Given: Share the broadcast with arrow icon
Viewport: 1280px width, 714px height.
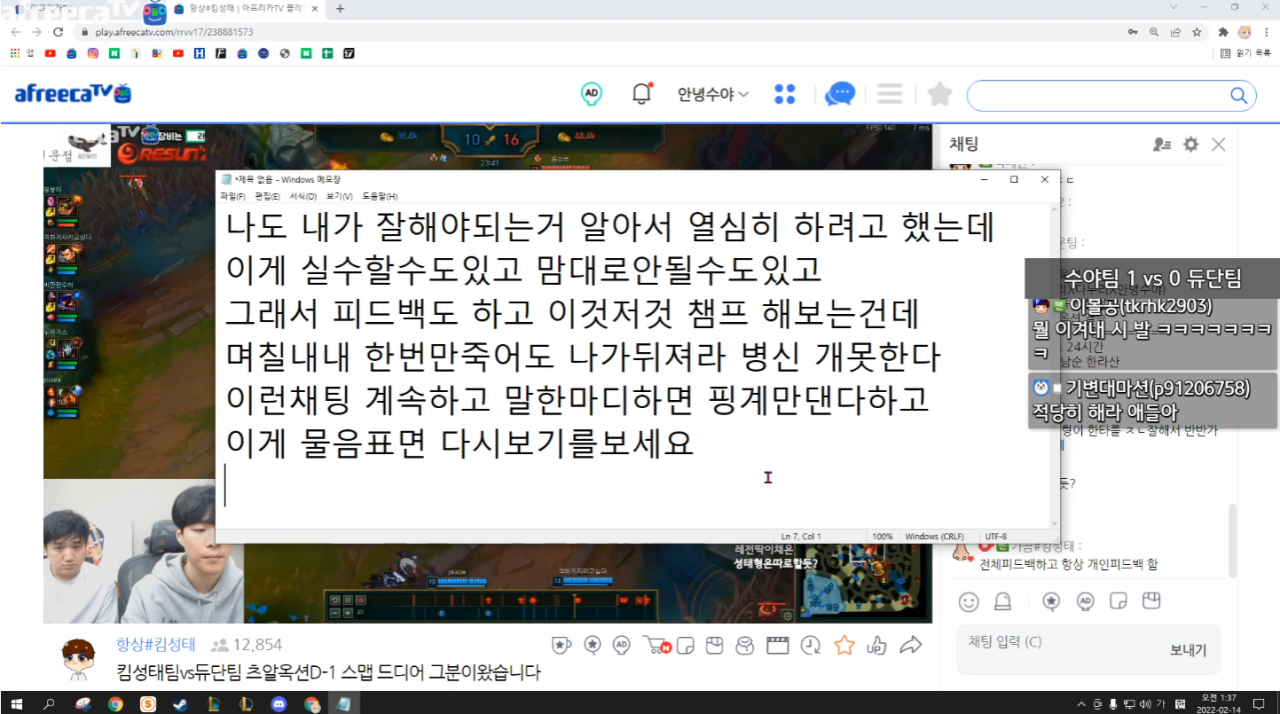Looking at the screenshot, I should pyautogui.click(x=910, y=645).
